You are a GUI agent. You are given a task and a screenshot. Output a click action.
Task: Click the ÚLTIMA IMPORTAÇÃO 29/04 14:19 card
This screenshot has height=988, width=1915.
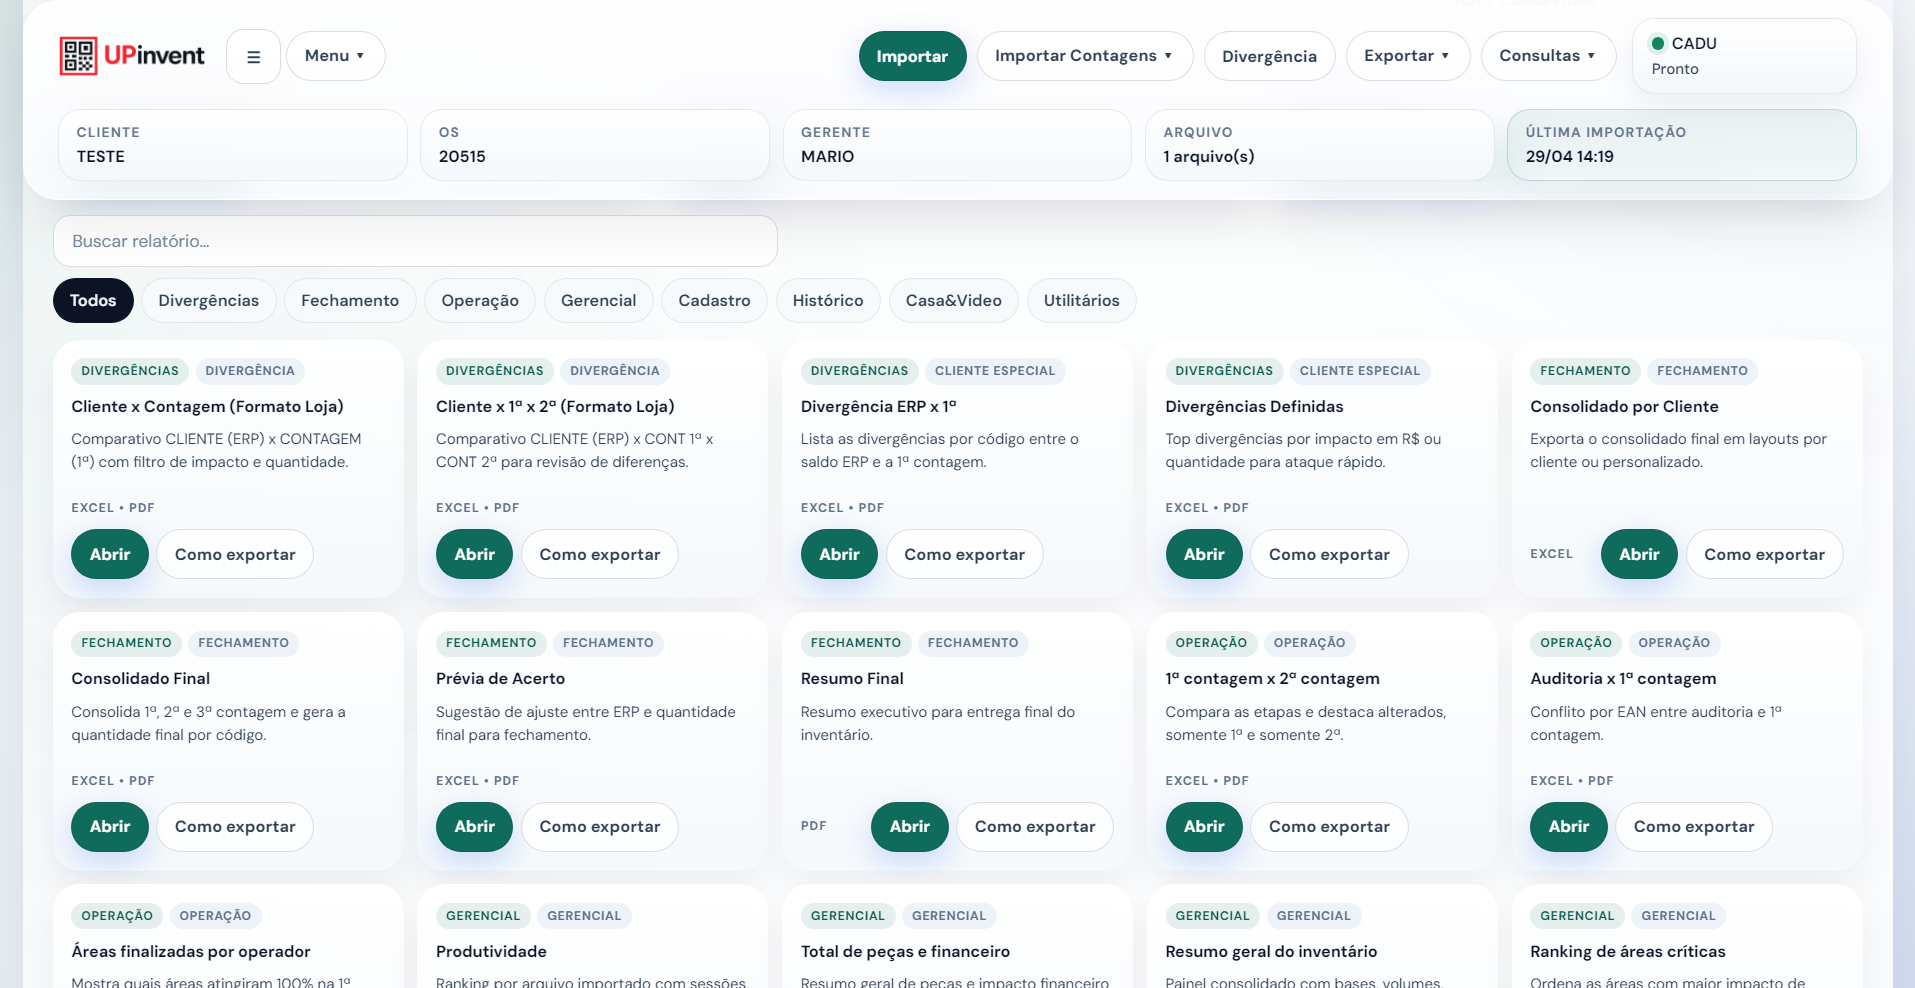click(x=1682, y=145)
